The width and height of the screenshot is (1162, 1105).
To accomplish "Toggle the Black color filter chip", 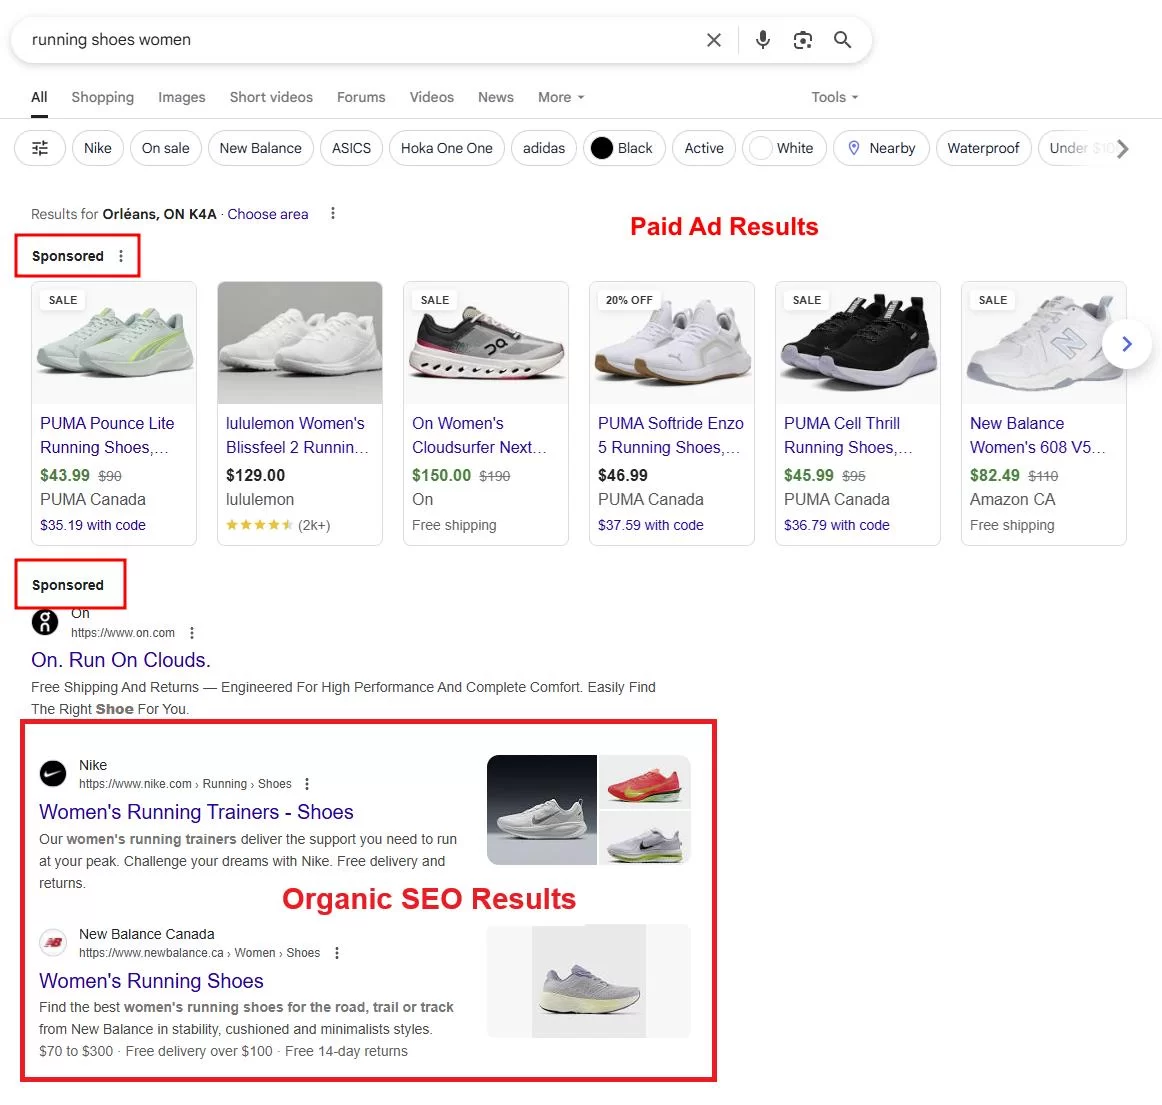I will tap(624, 148).
